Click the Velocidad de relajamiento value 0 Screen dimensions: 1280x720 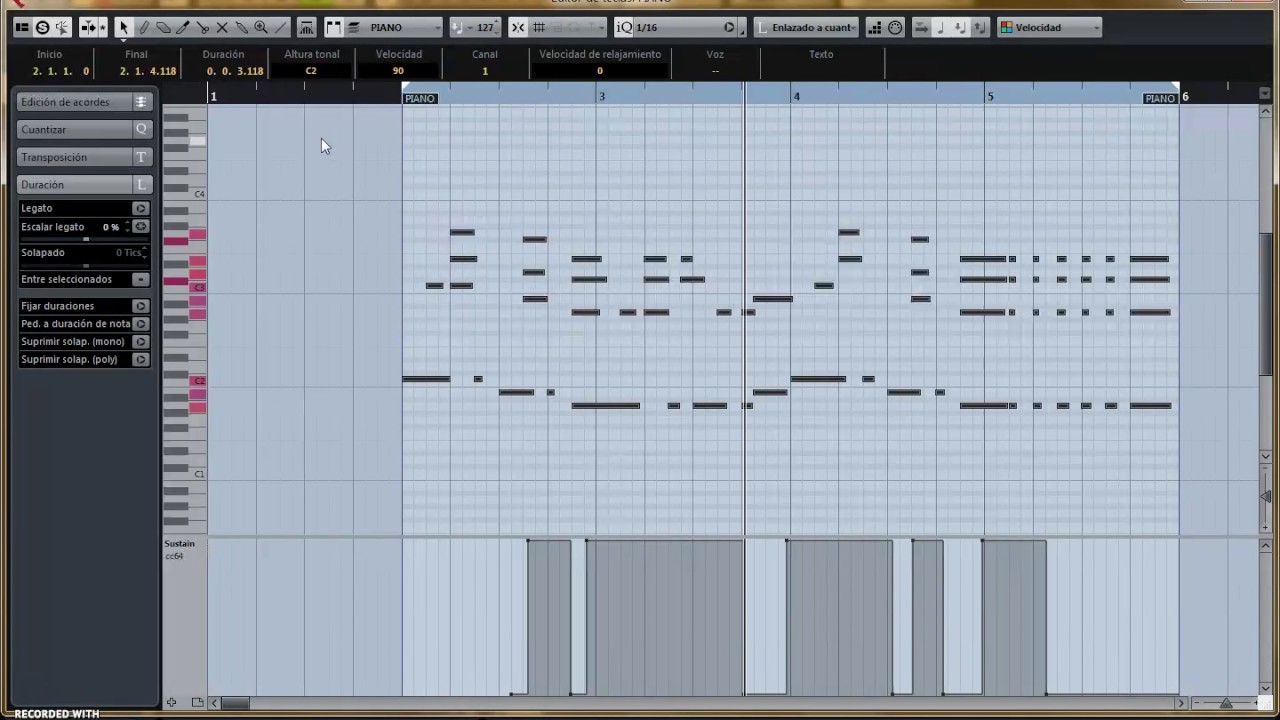pos(600,71)
